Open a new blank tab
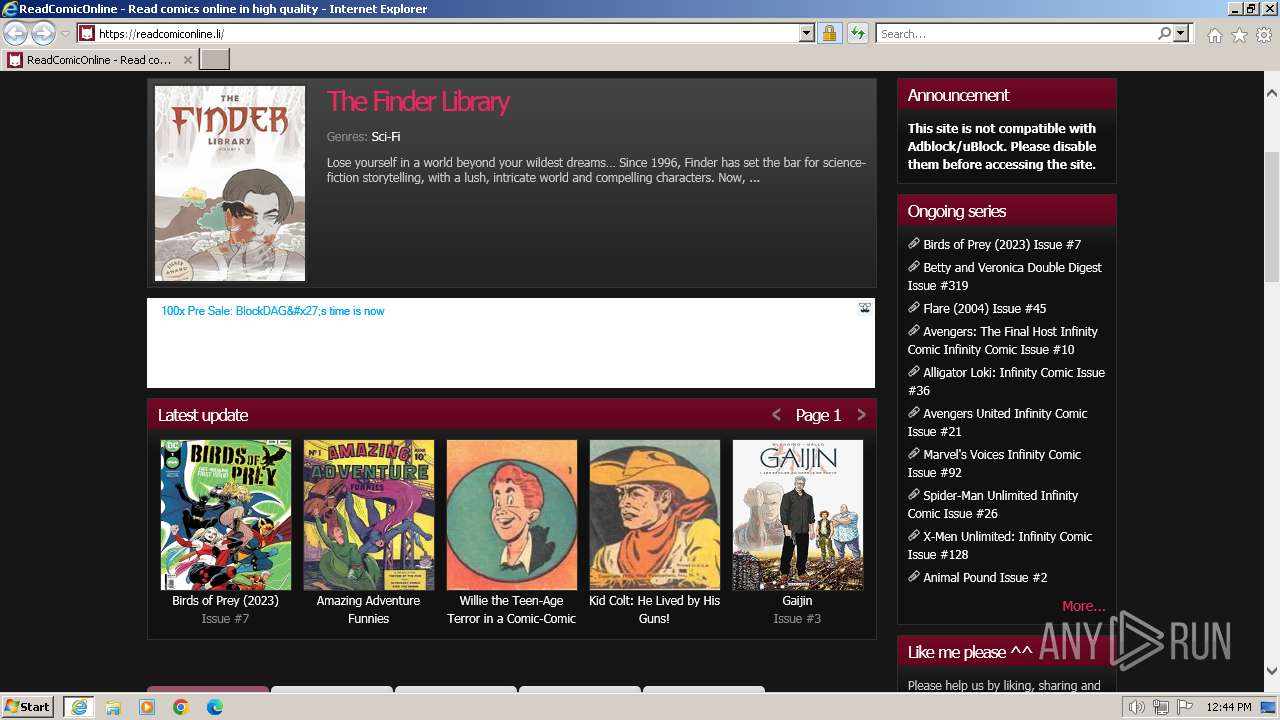Screen dimensions: 1280x720 tap(215, 60)
